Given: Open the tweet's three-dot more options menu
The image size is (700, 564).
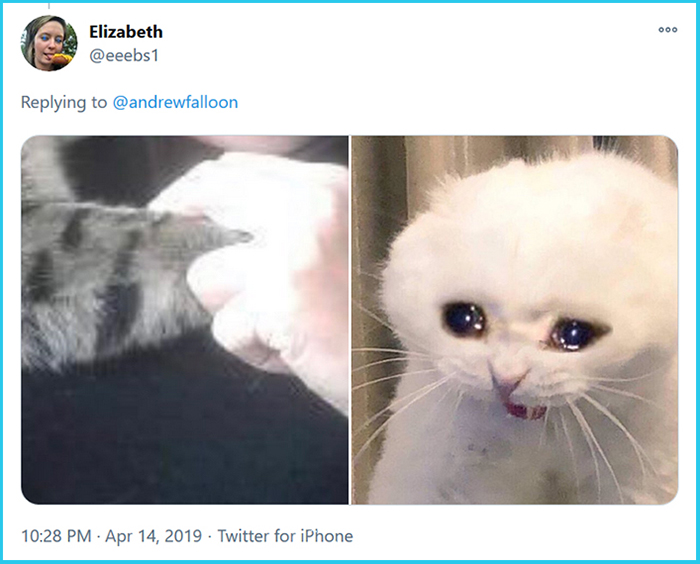Looking at the screenshot, I should [667, 30].
